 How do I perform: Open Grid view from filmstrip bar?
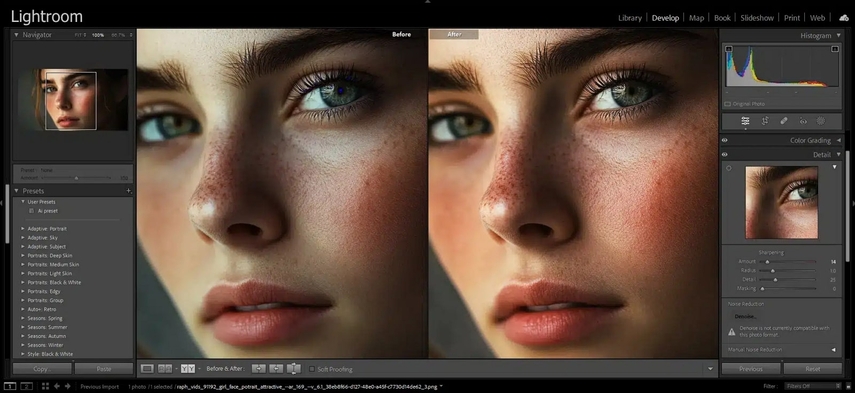45,386
